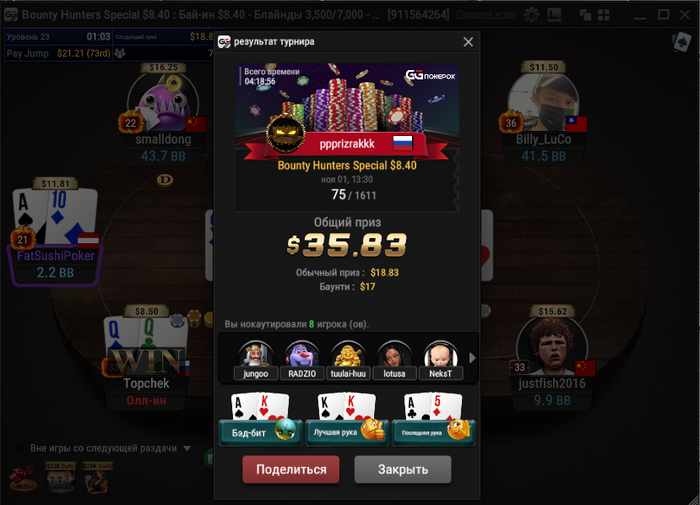Viewport: 700px width, 505px height.
Task: Click the table layout icon beside gear
Action: point(554,15)
